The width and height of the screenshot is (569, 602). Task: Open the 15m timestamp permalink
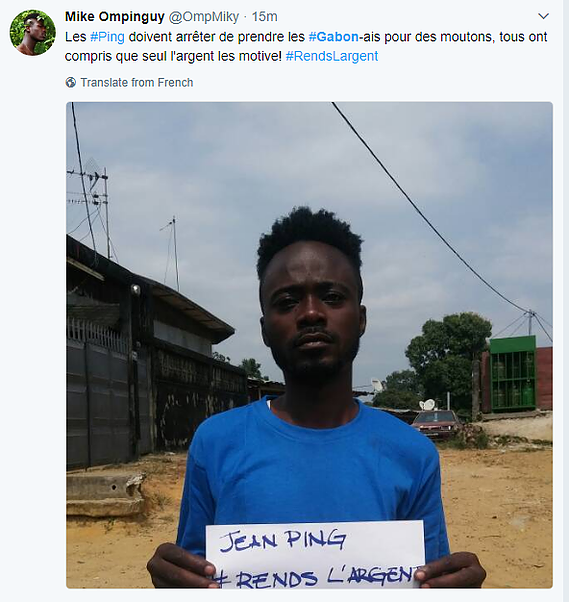[x=265, y=17]
